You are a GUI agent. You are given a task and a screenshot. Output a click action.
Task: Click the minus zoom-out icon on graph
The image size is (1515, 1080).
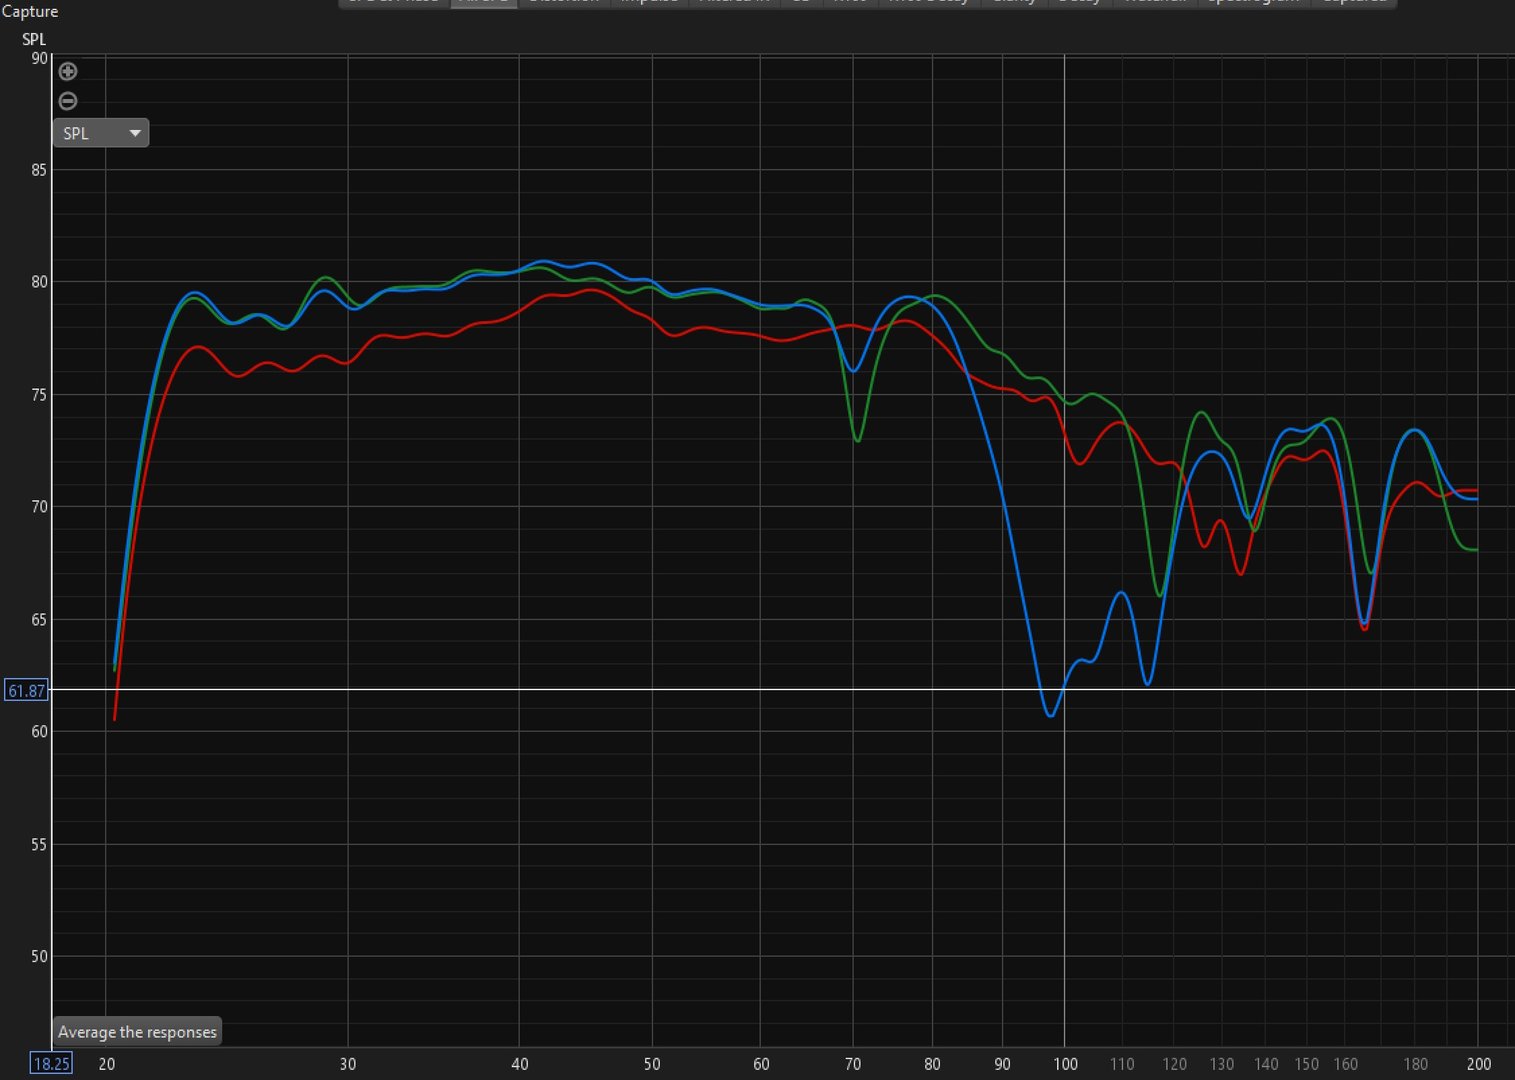(68, 101)
